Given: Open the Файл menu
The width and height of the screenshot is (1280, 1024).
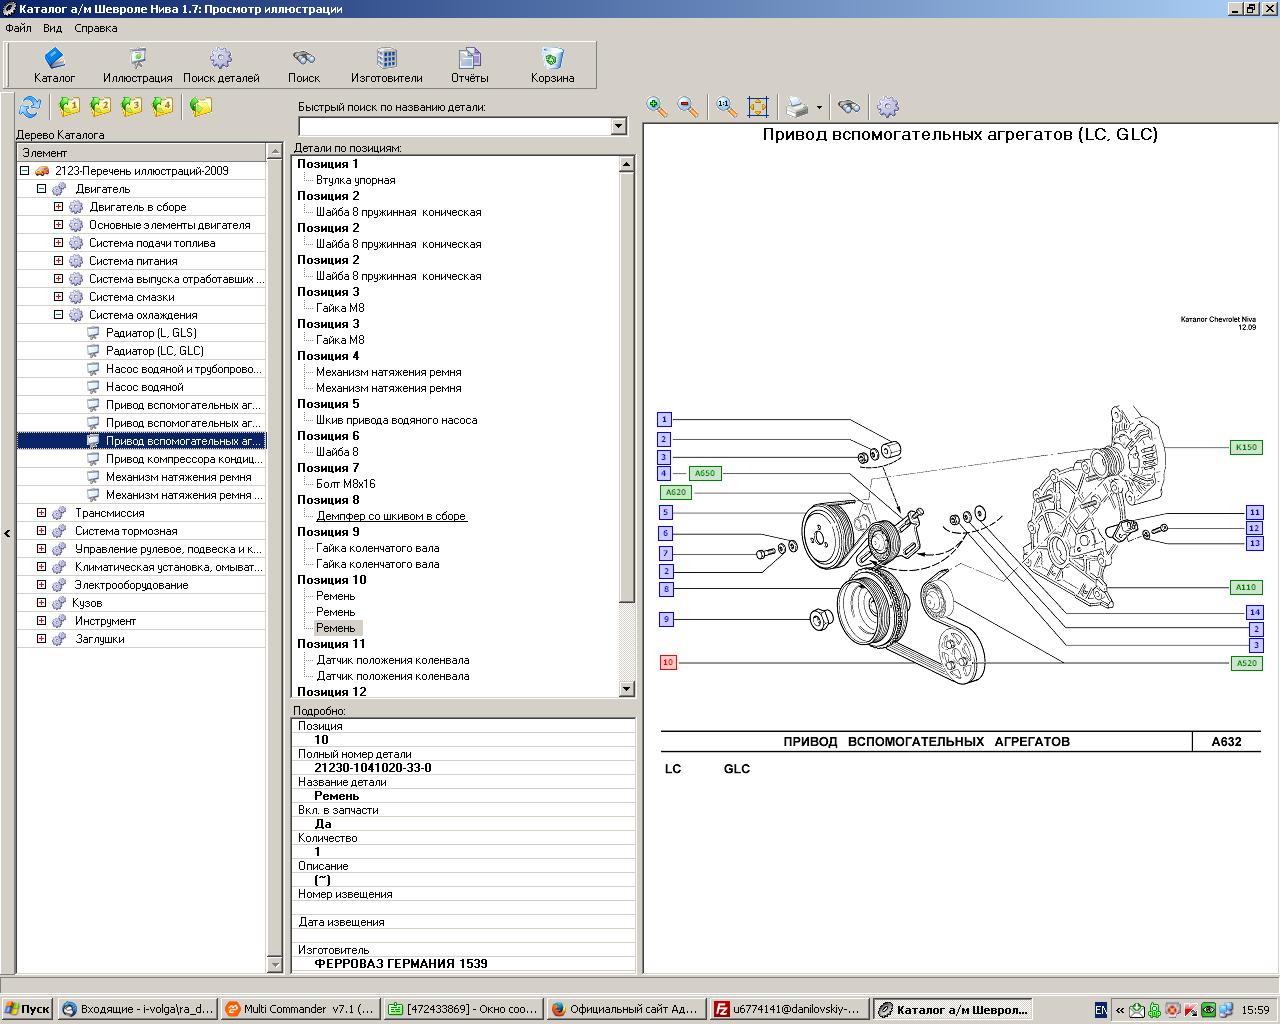Looking at the screenshot, I should (18, 28).
